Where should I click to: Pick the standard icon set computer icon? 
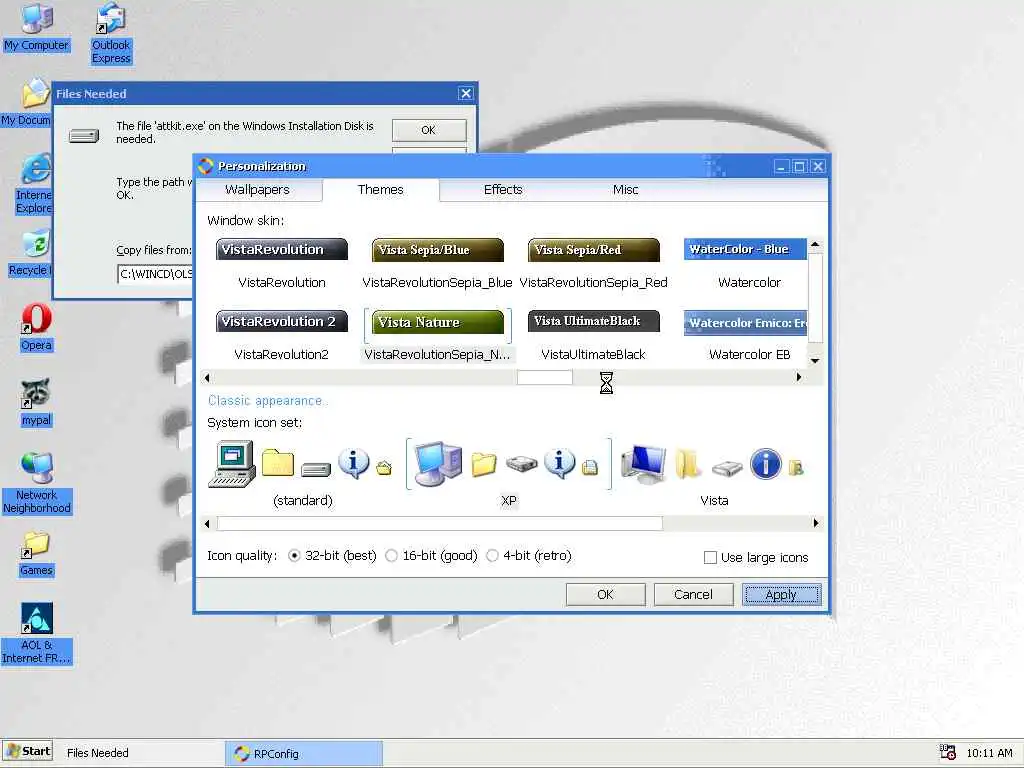point(232,464)
